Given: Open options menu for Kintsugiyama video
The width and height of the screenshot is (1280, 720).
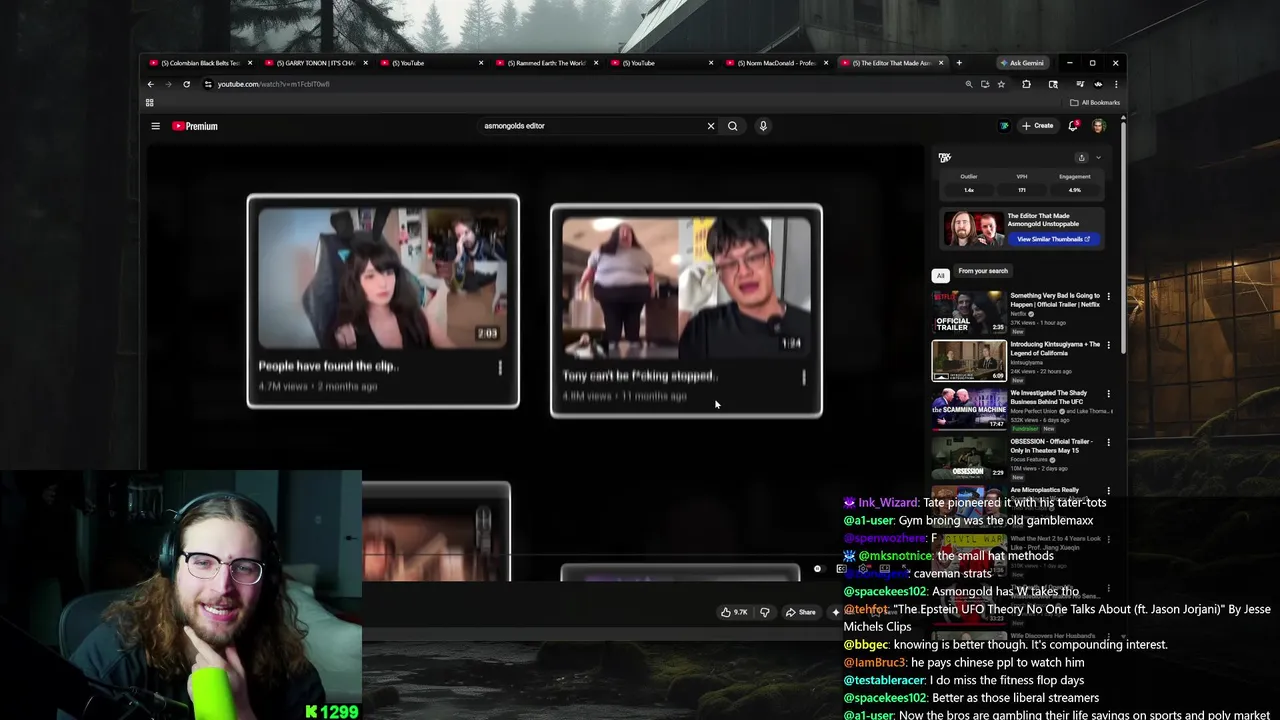Looking at the screenshot, I should (x=1108, y=345).
